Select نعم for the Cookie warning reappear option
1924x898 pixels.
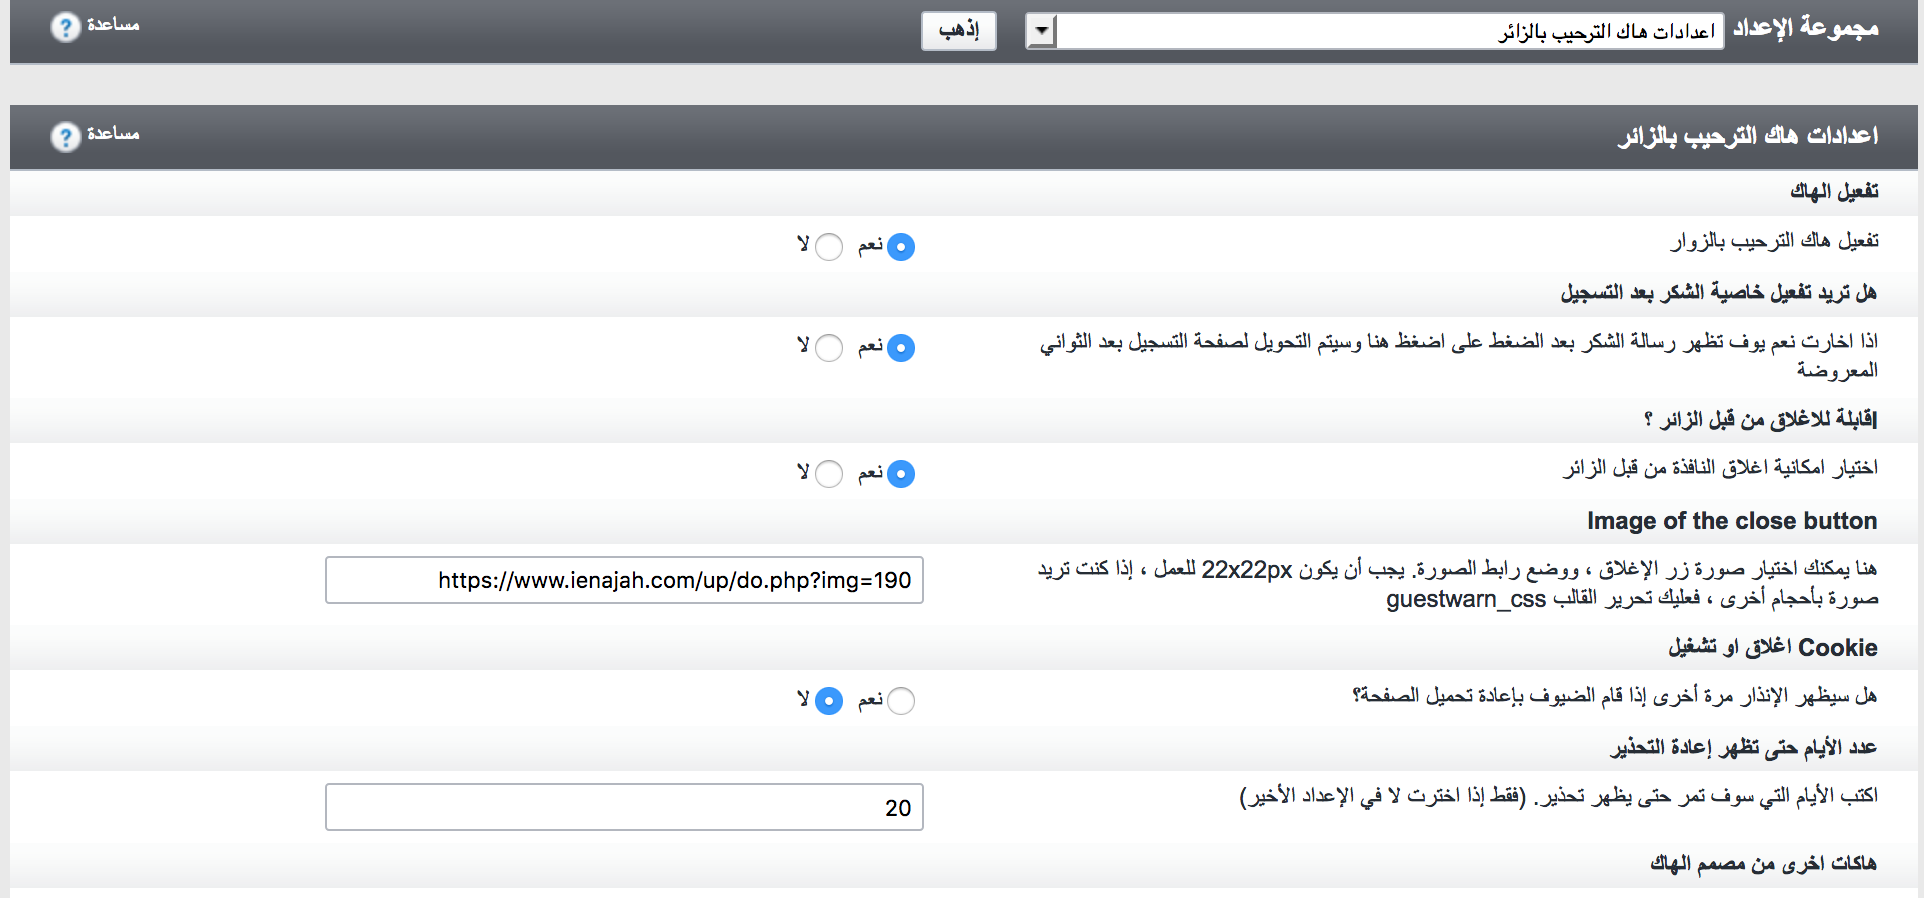click(x=900, y=701)
